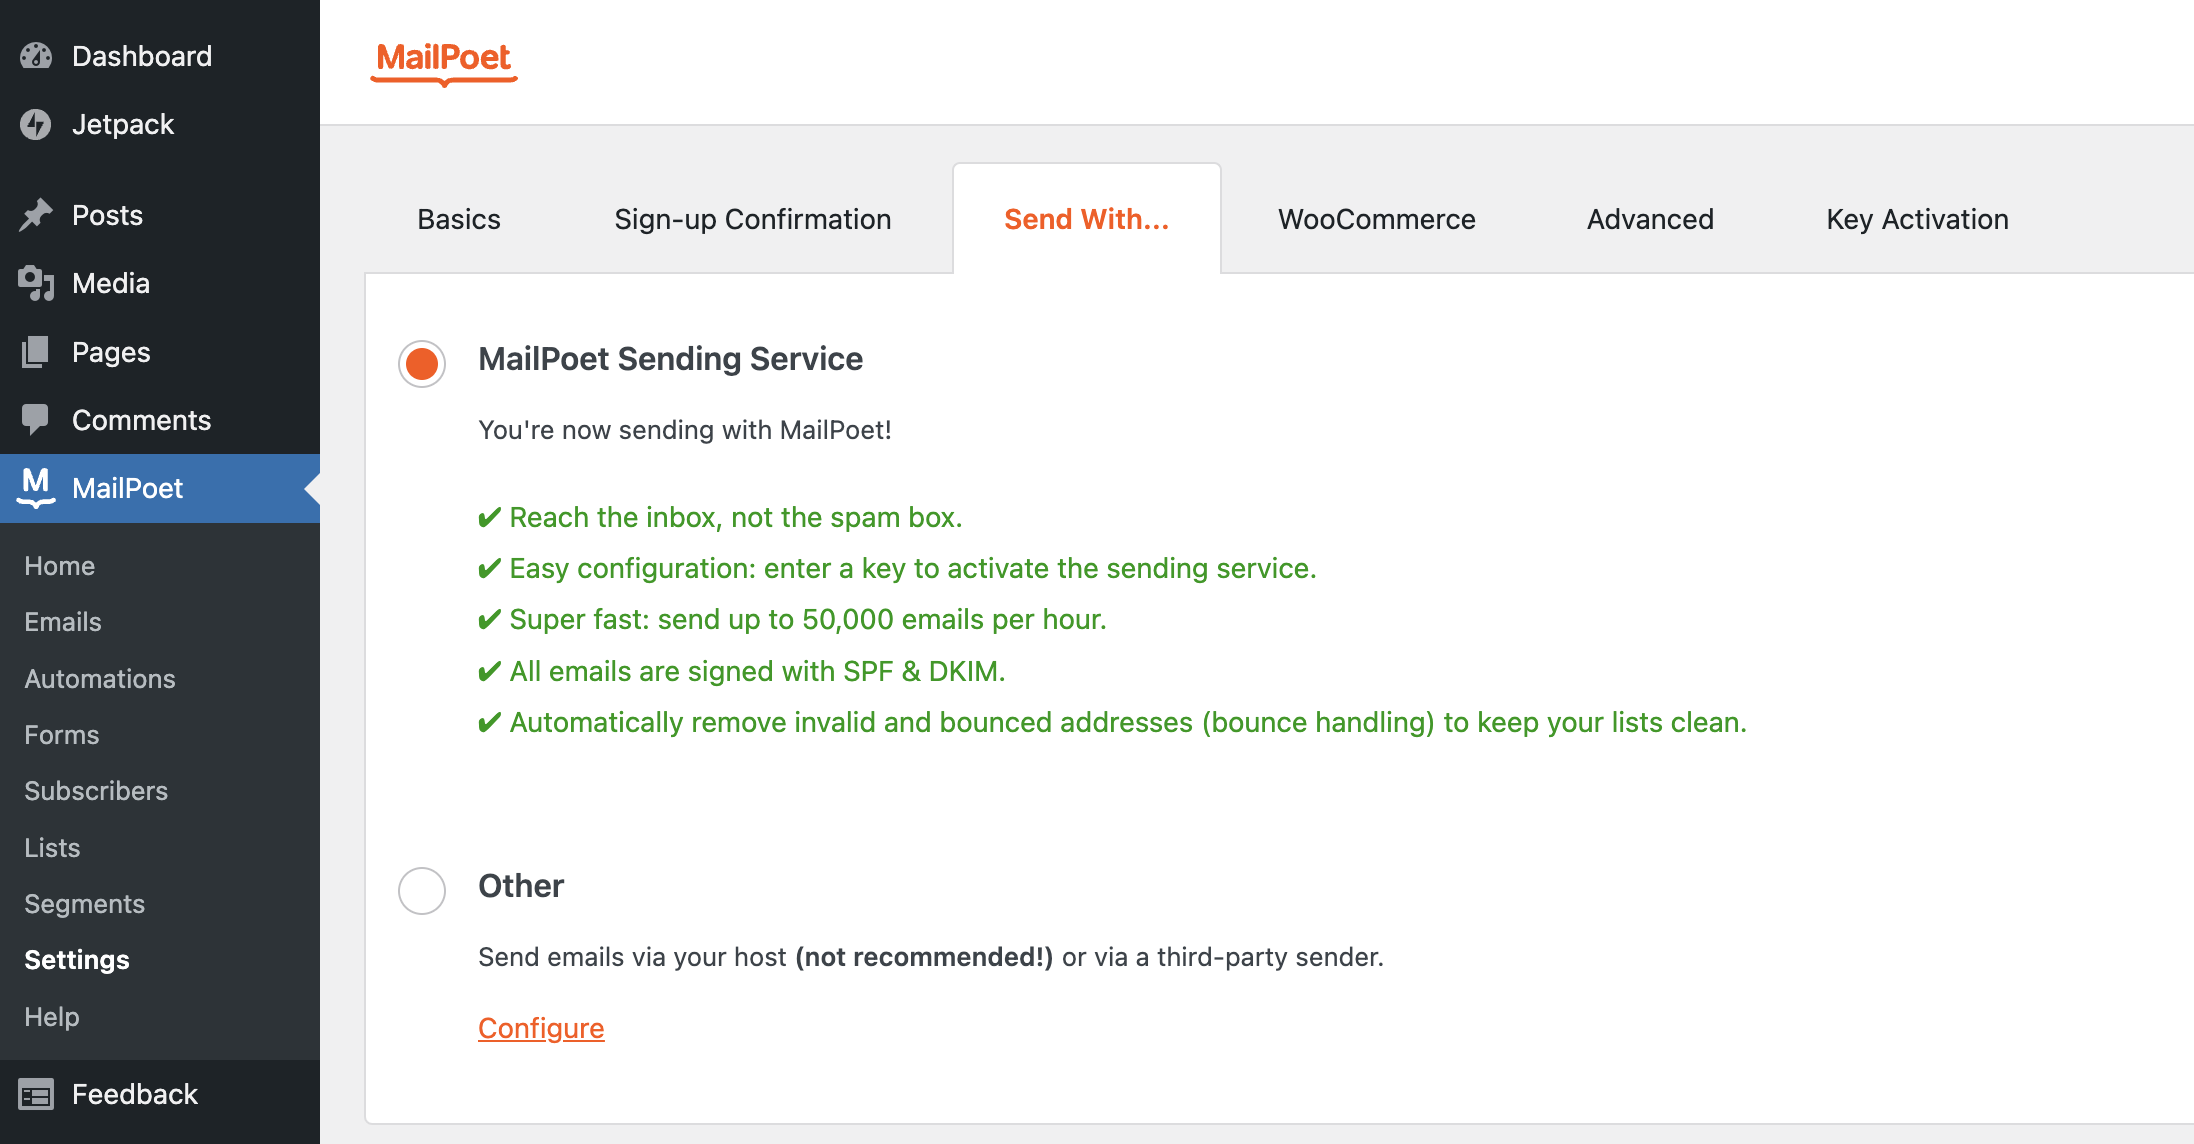Click the Comments speech bubble icon

[36, 420]
